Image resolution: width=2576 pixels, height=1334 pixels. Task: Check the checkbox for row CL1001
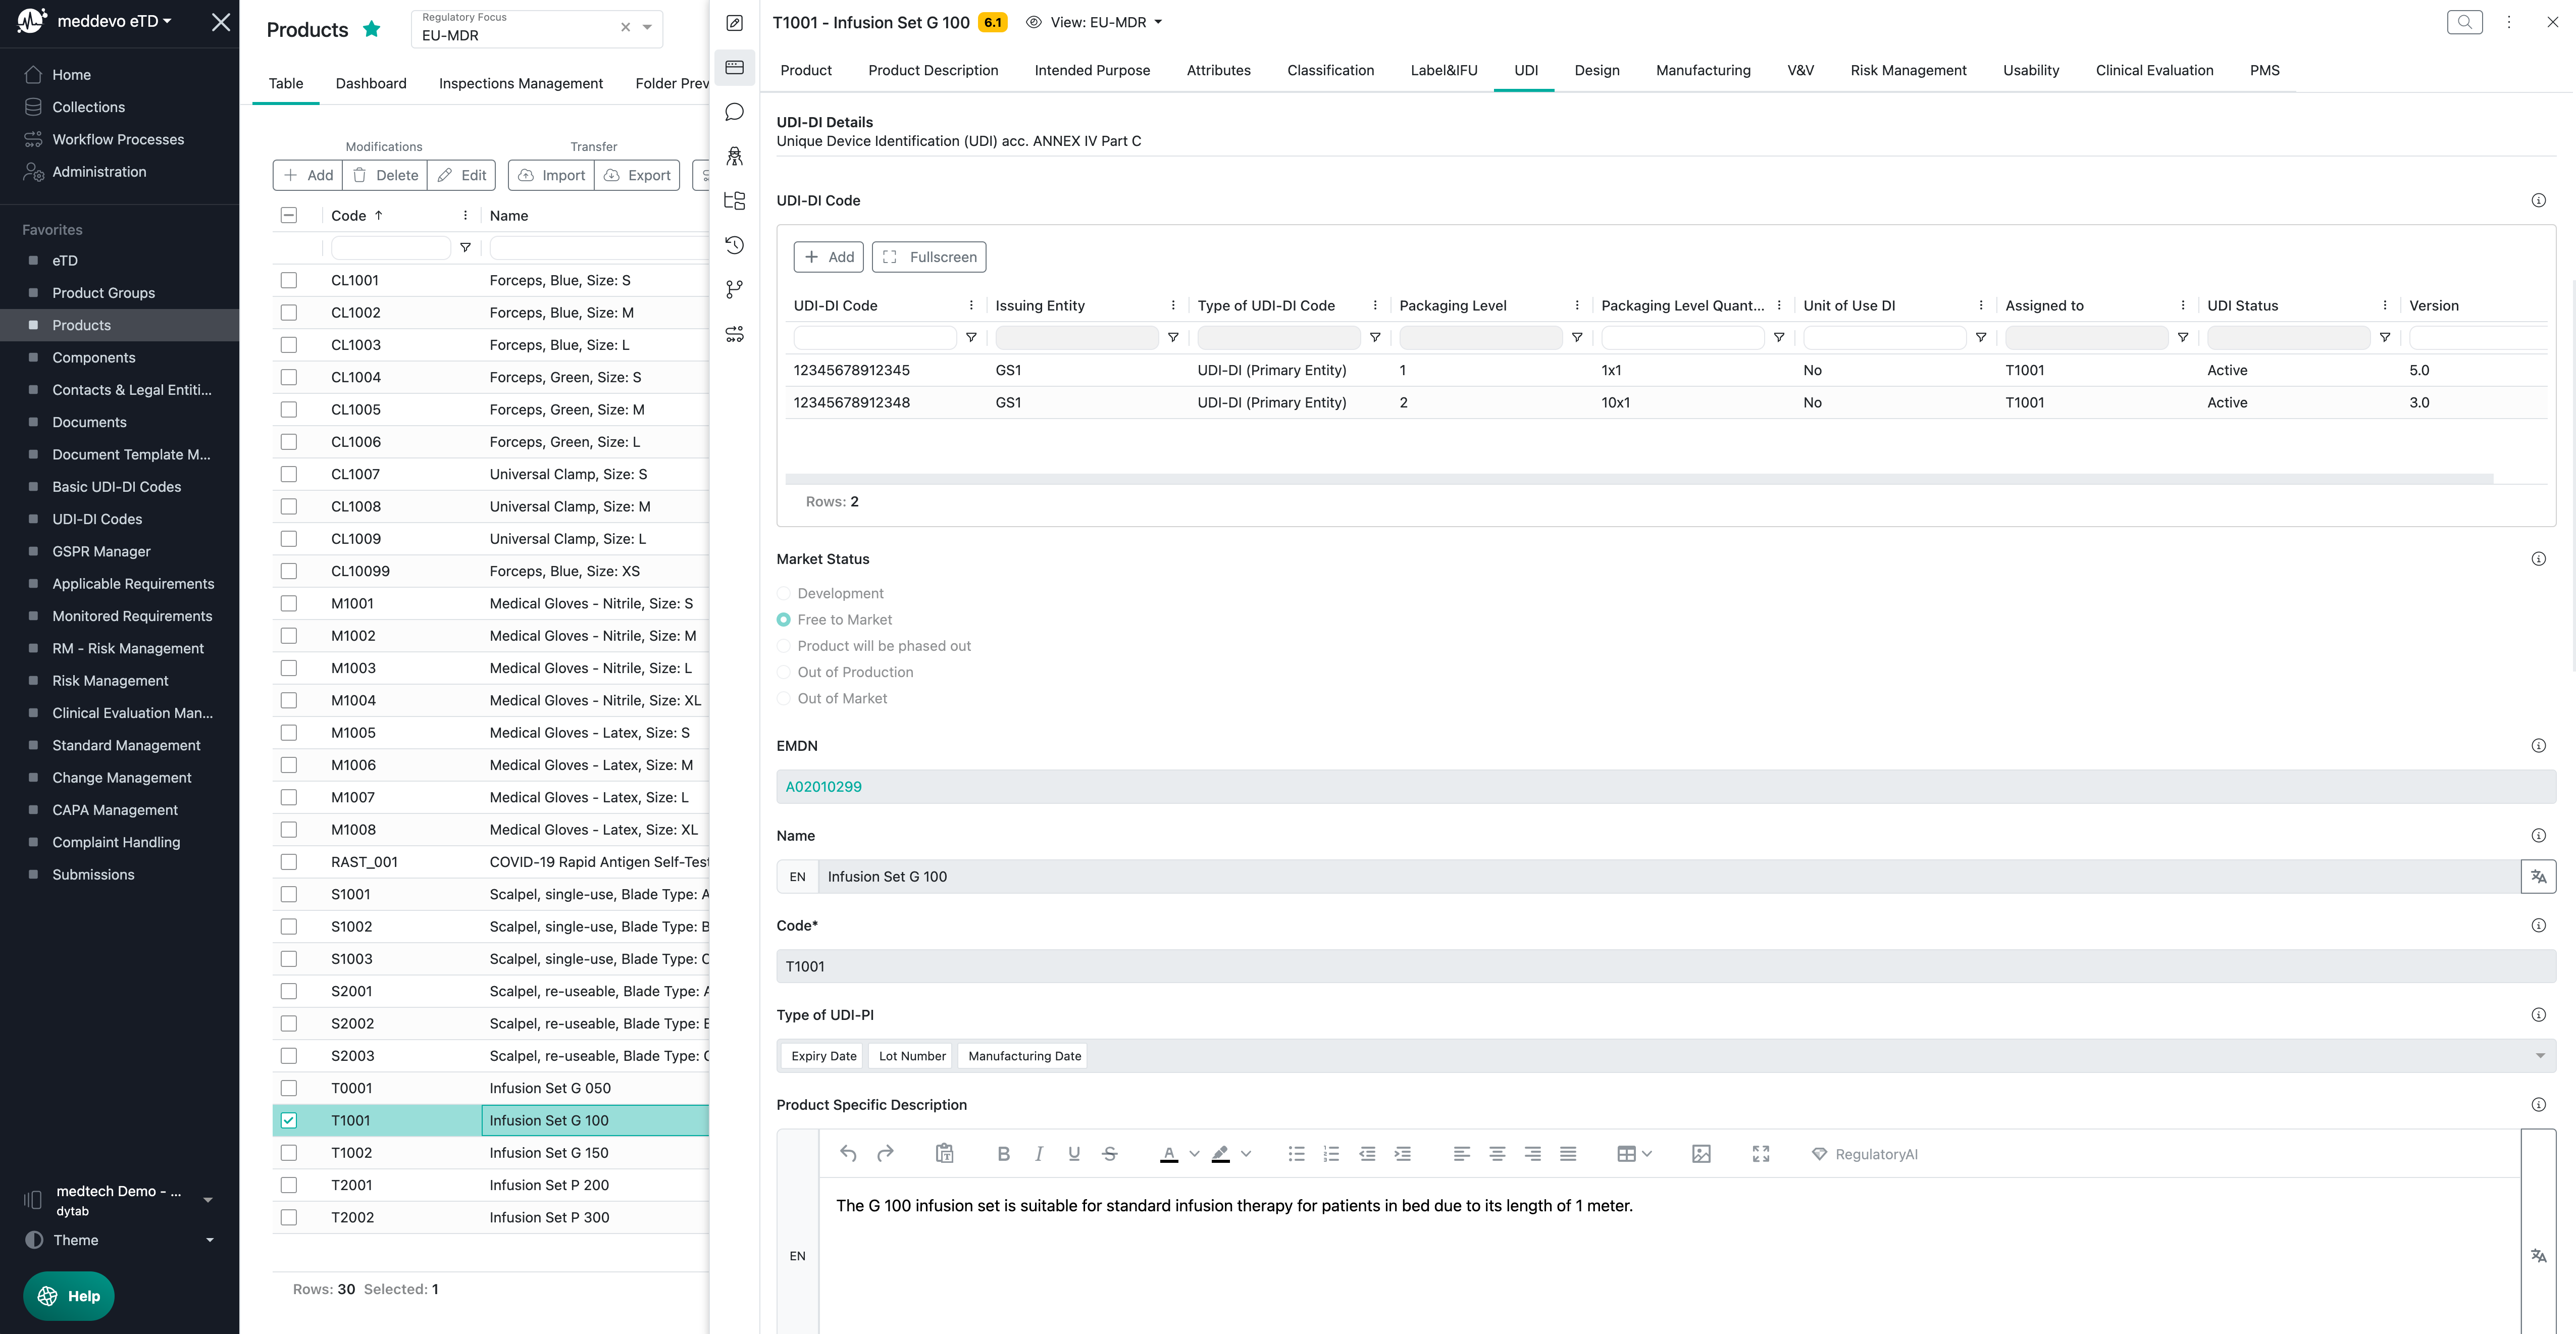(289, 281)
